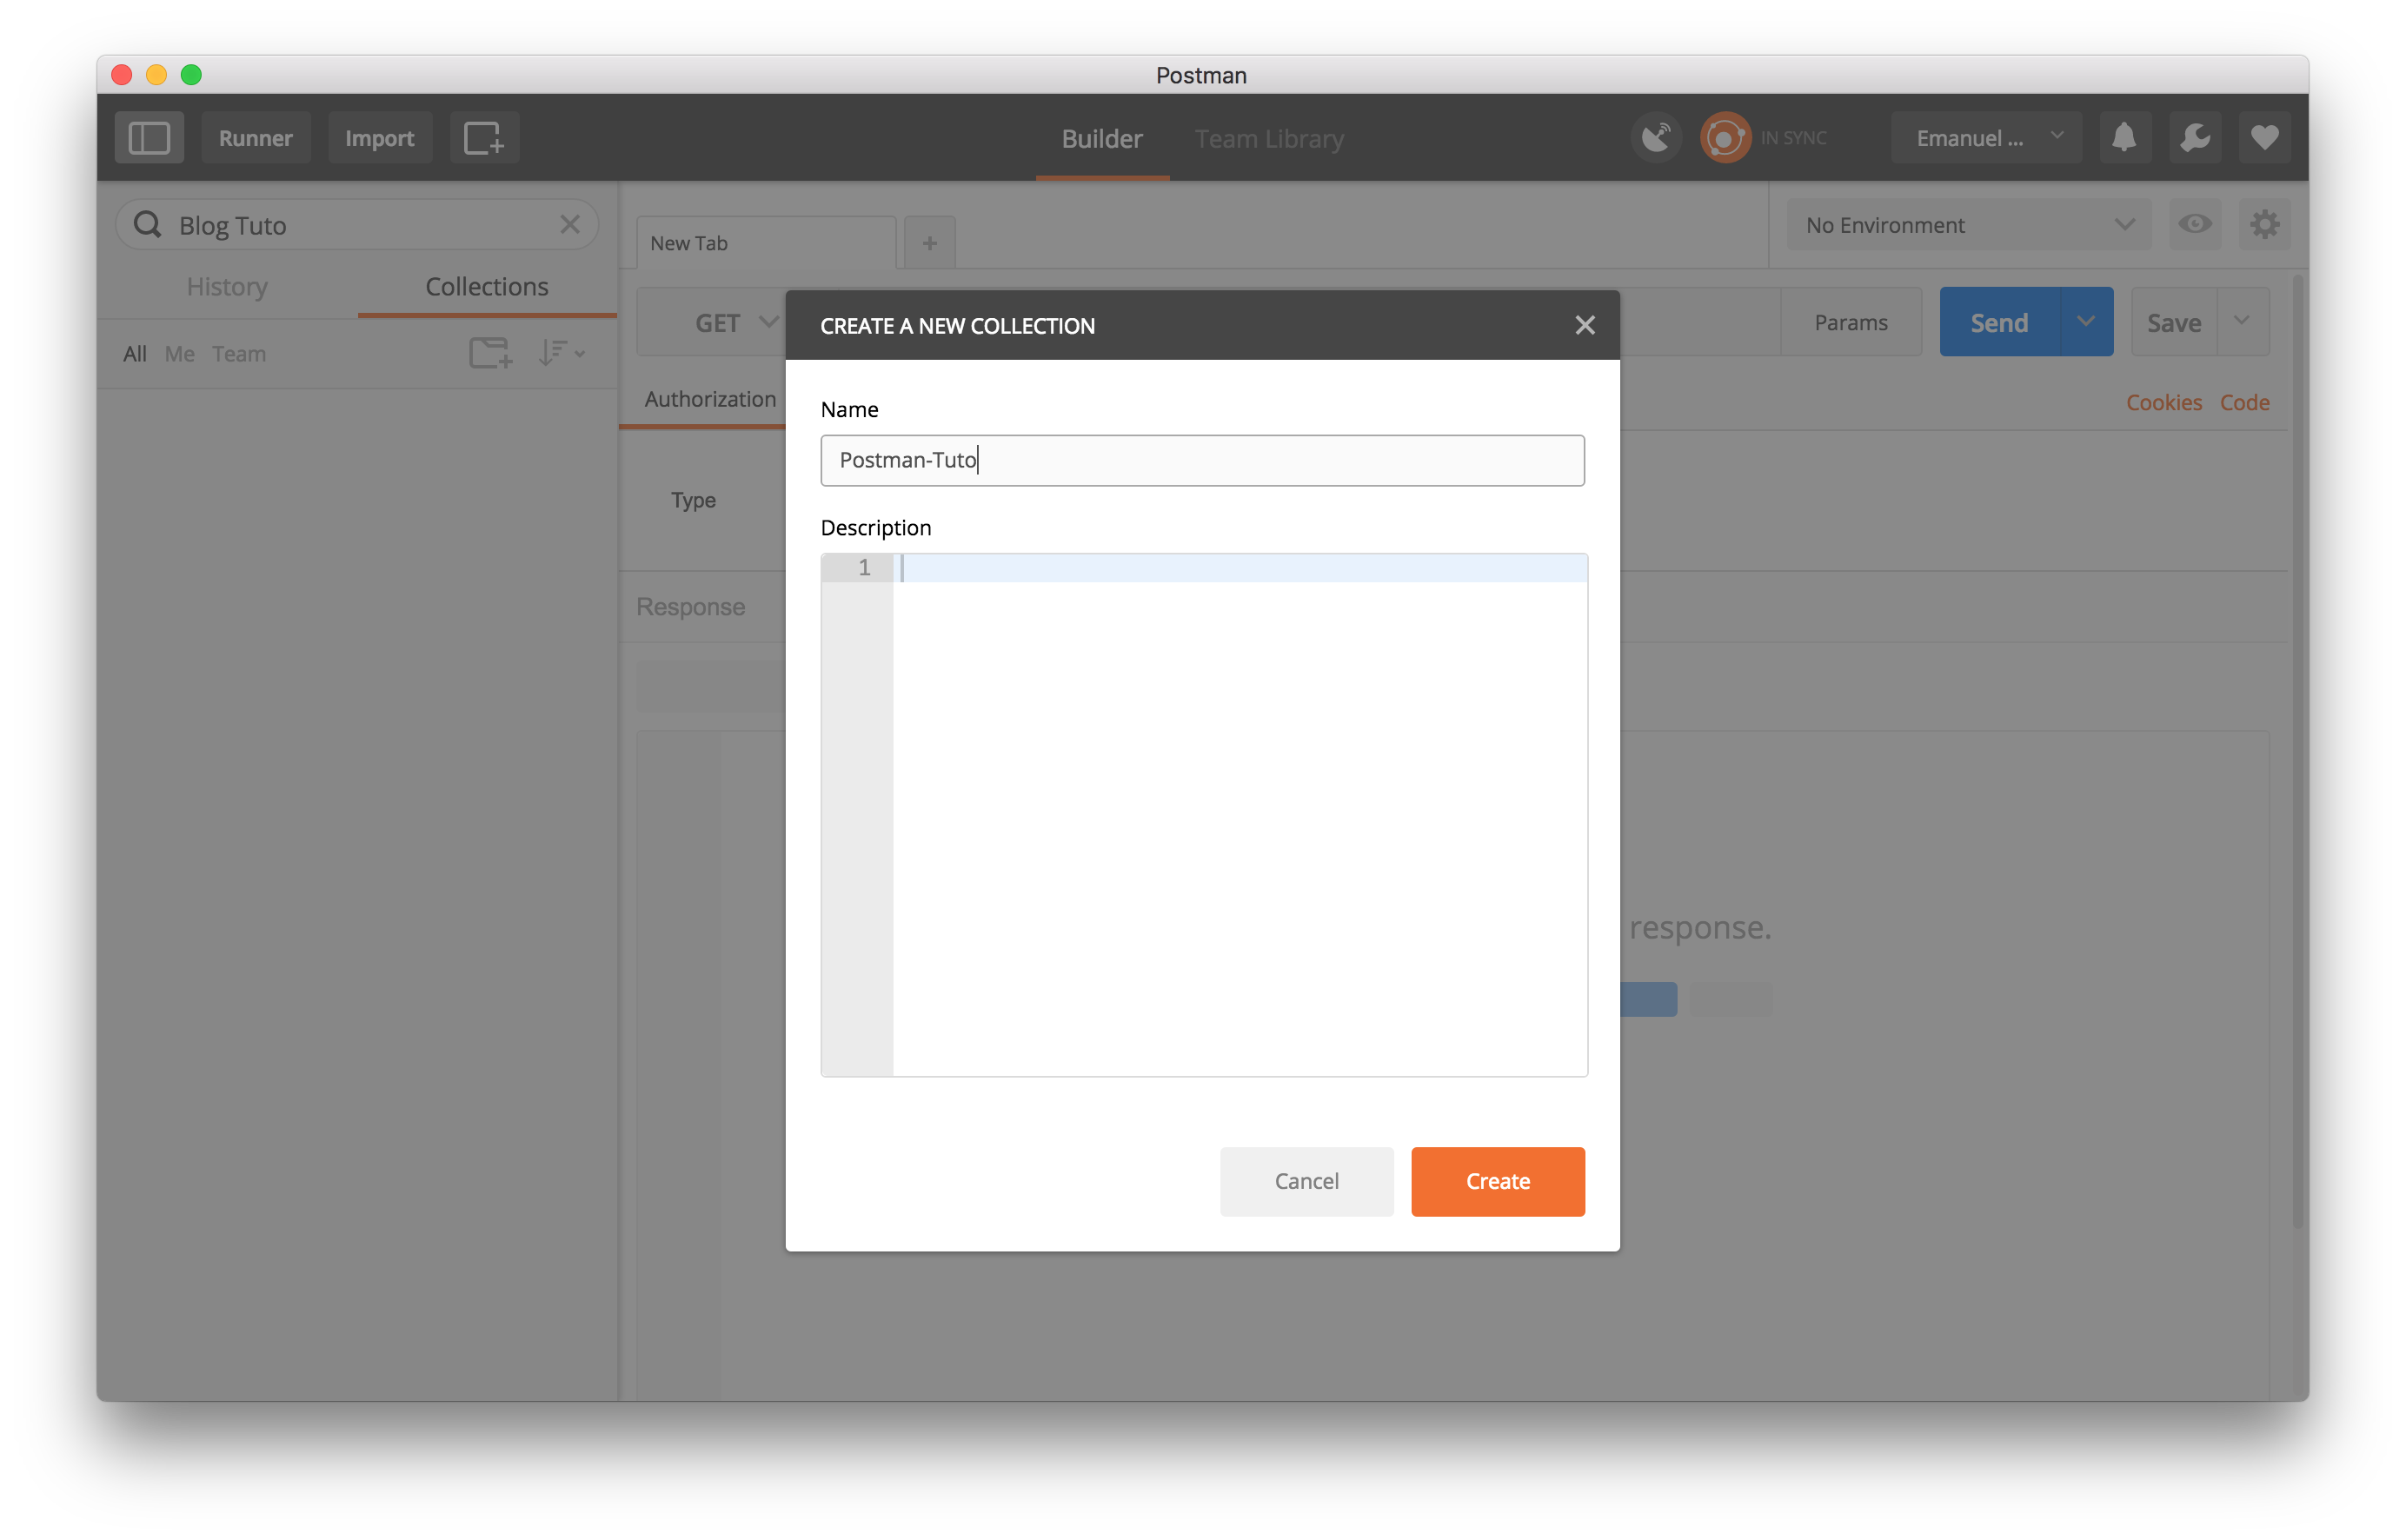Screen dimensions: 2406x1540
Task: Click the green maximize window button
Action: pyautogui.click(x=191, y=75)
